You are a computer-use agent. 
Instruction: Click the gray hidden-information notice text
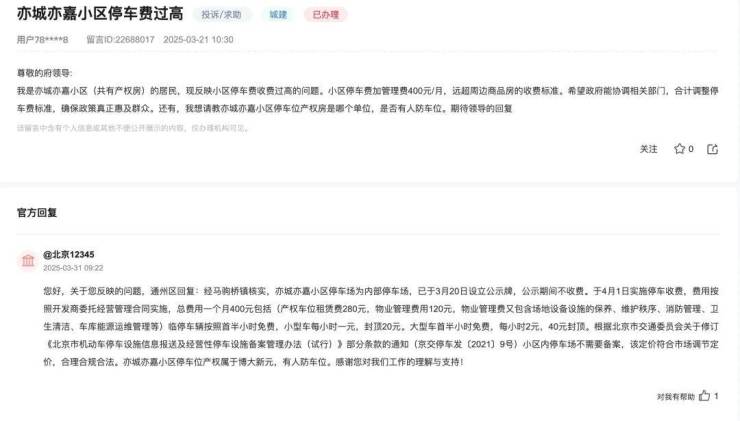tap(132, 128)
